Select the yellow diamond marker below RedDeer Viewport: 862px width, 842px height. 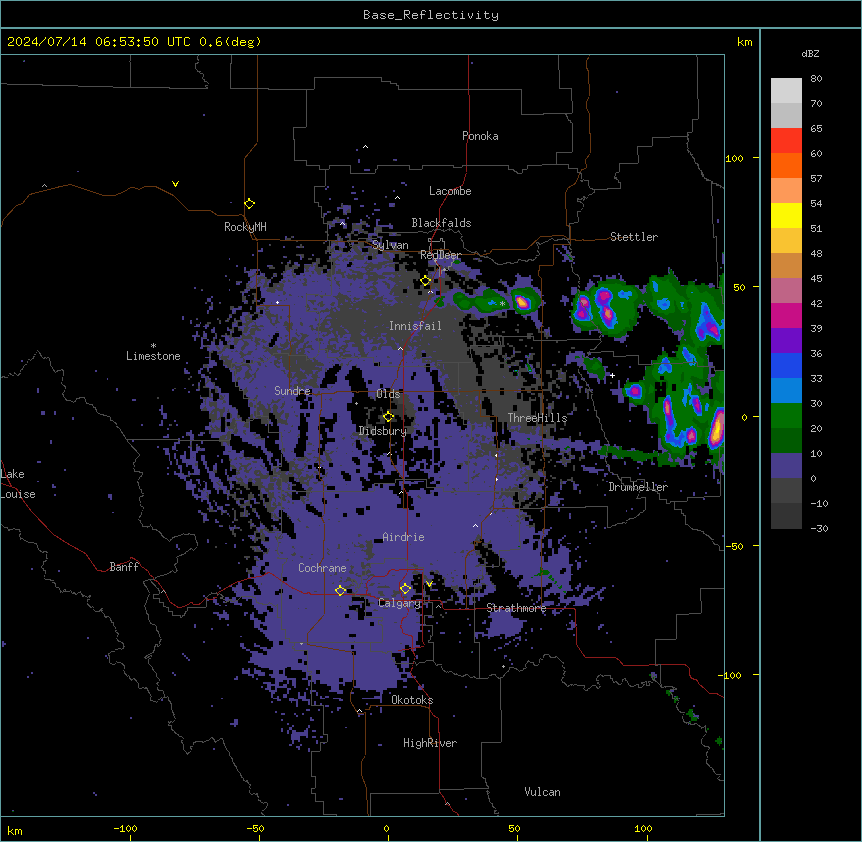pos(426,281)
